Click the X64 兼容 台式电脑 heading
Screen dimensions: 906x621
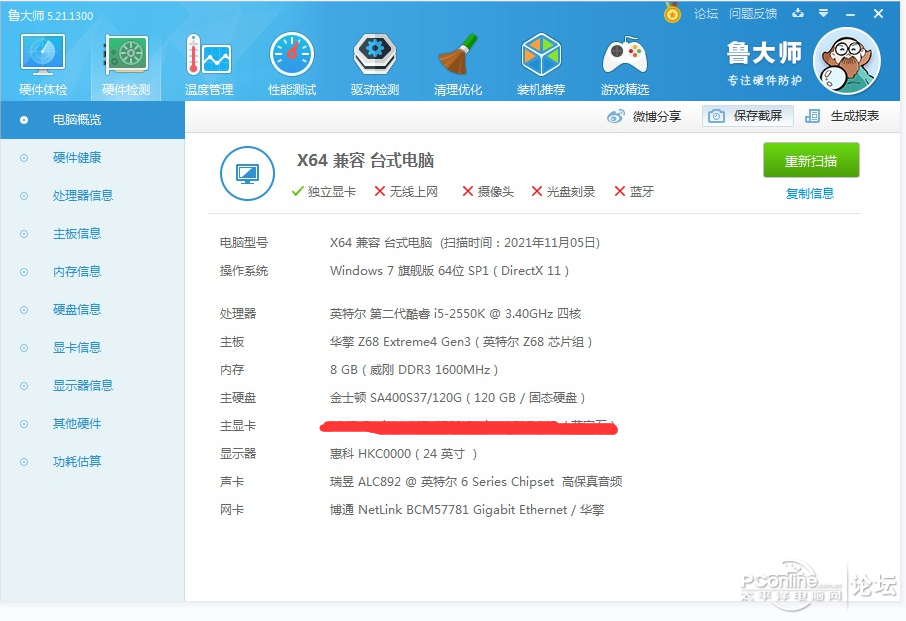(x=365, y=161)
